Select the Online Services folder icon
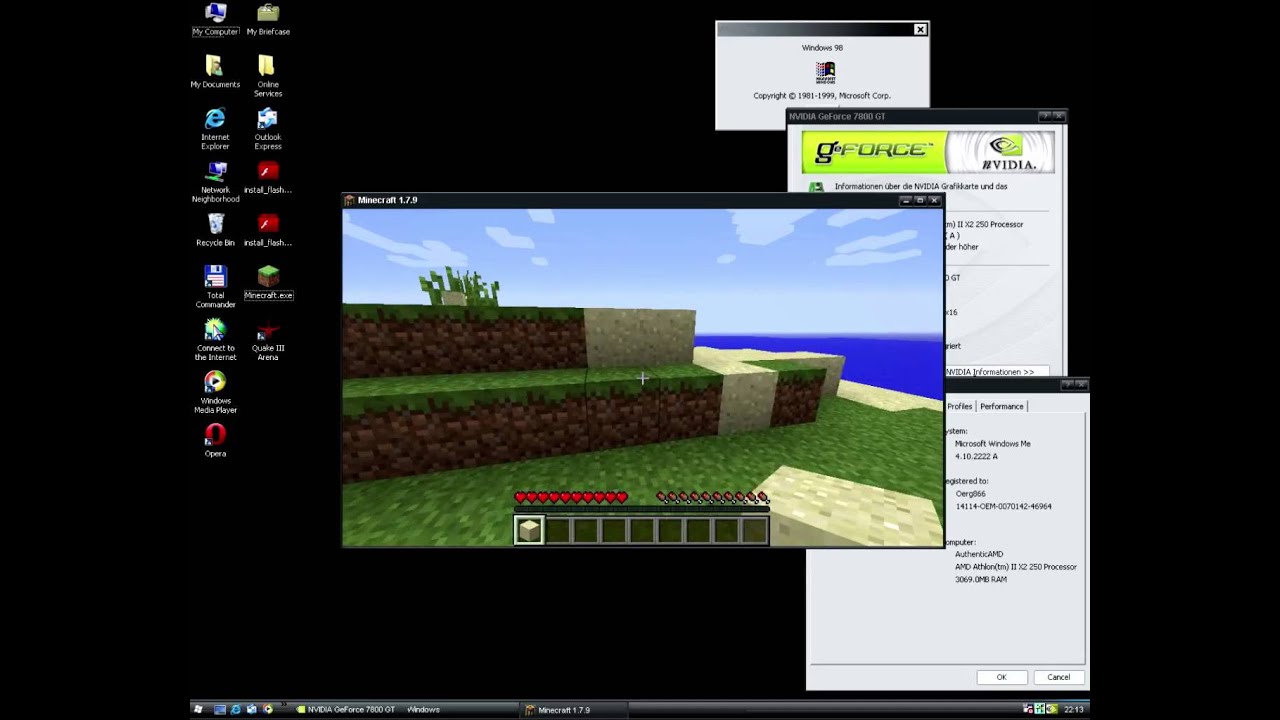 click(267, 76)
